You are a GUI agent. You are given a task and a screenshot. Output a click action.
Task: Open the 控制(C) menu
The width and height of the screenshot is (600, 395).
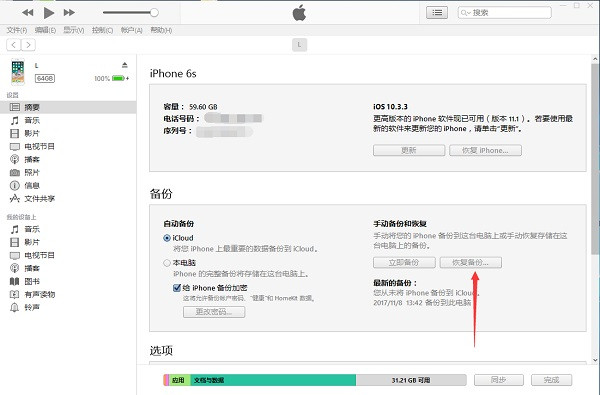[102, 30]
